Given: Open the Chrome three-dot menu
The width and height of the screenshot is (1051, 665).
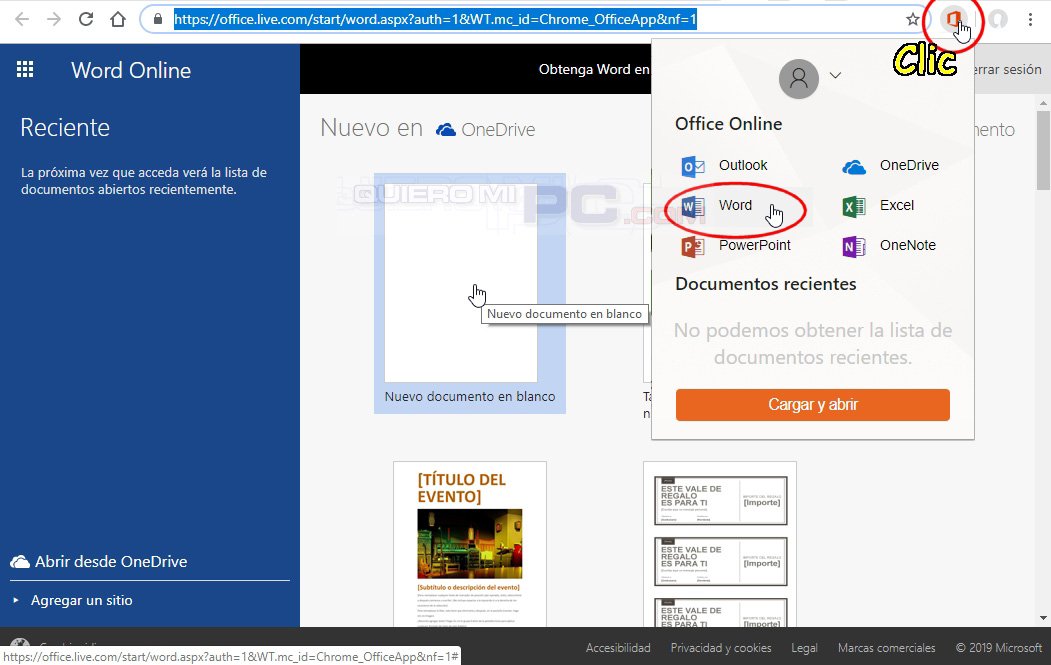Looking at the screenshot, I should (1030, 19).
